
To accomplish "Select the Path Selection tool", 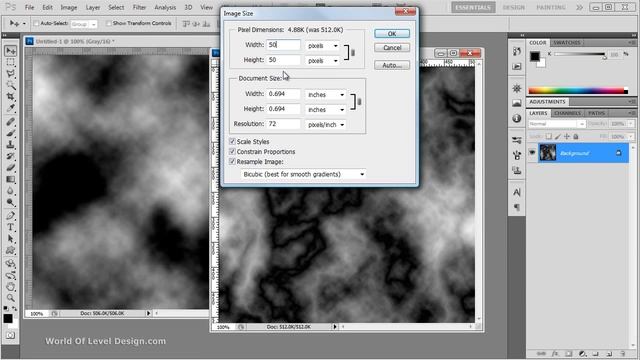I will (11, 239).
